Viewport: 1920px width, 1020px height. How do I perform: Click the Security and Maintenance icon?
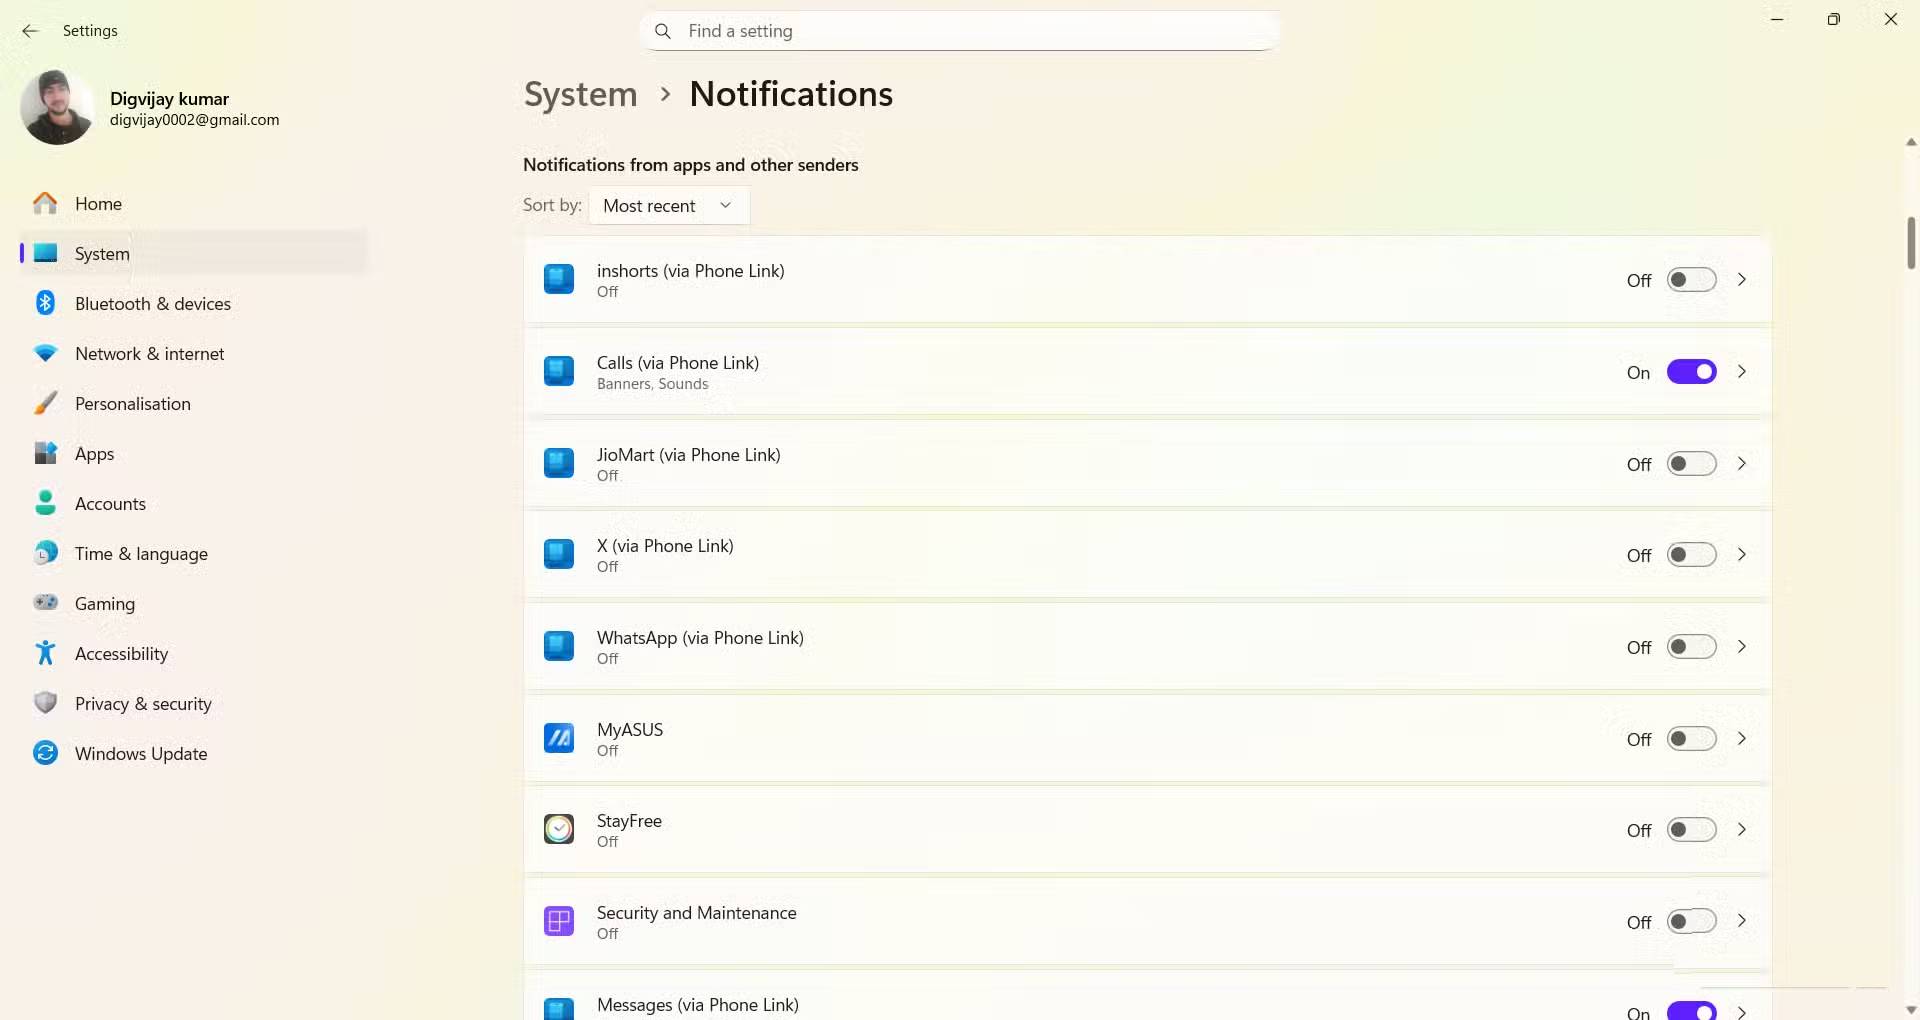point(559,921)
